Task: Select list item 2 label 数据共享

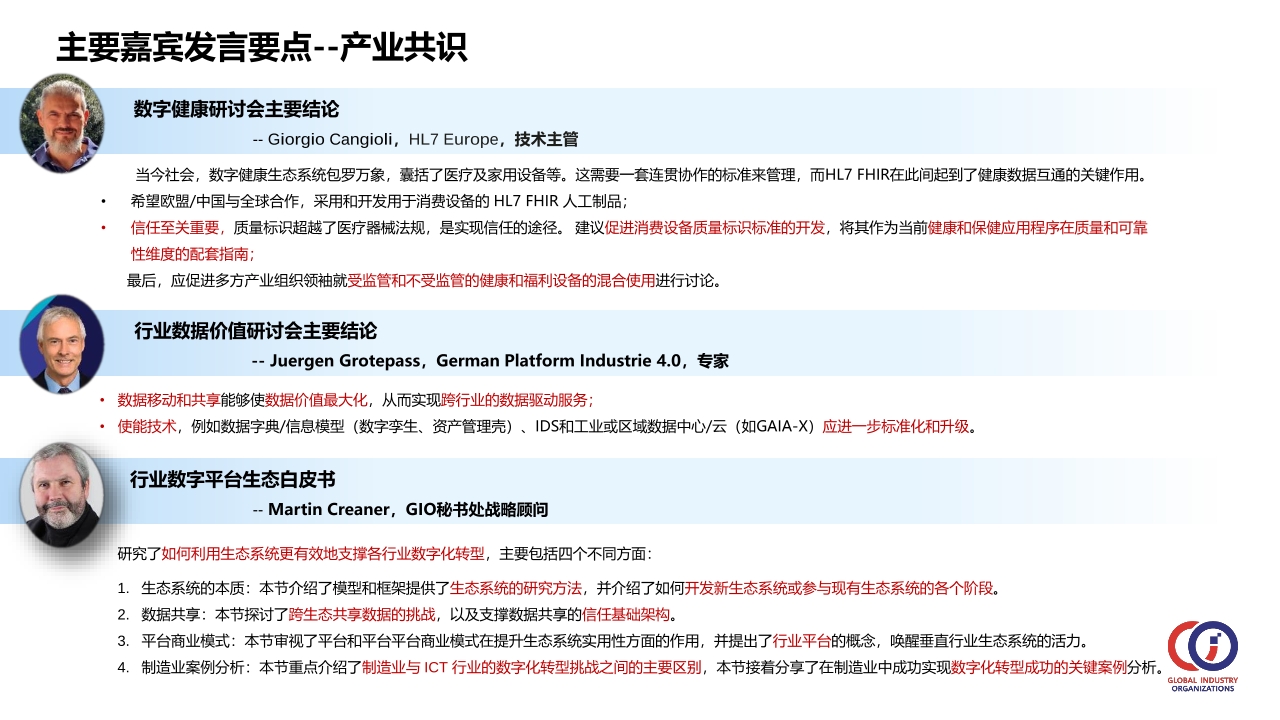Action: pyautogui.click(x=171, y=614)
